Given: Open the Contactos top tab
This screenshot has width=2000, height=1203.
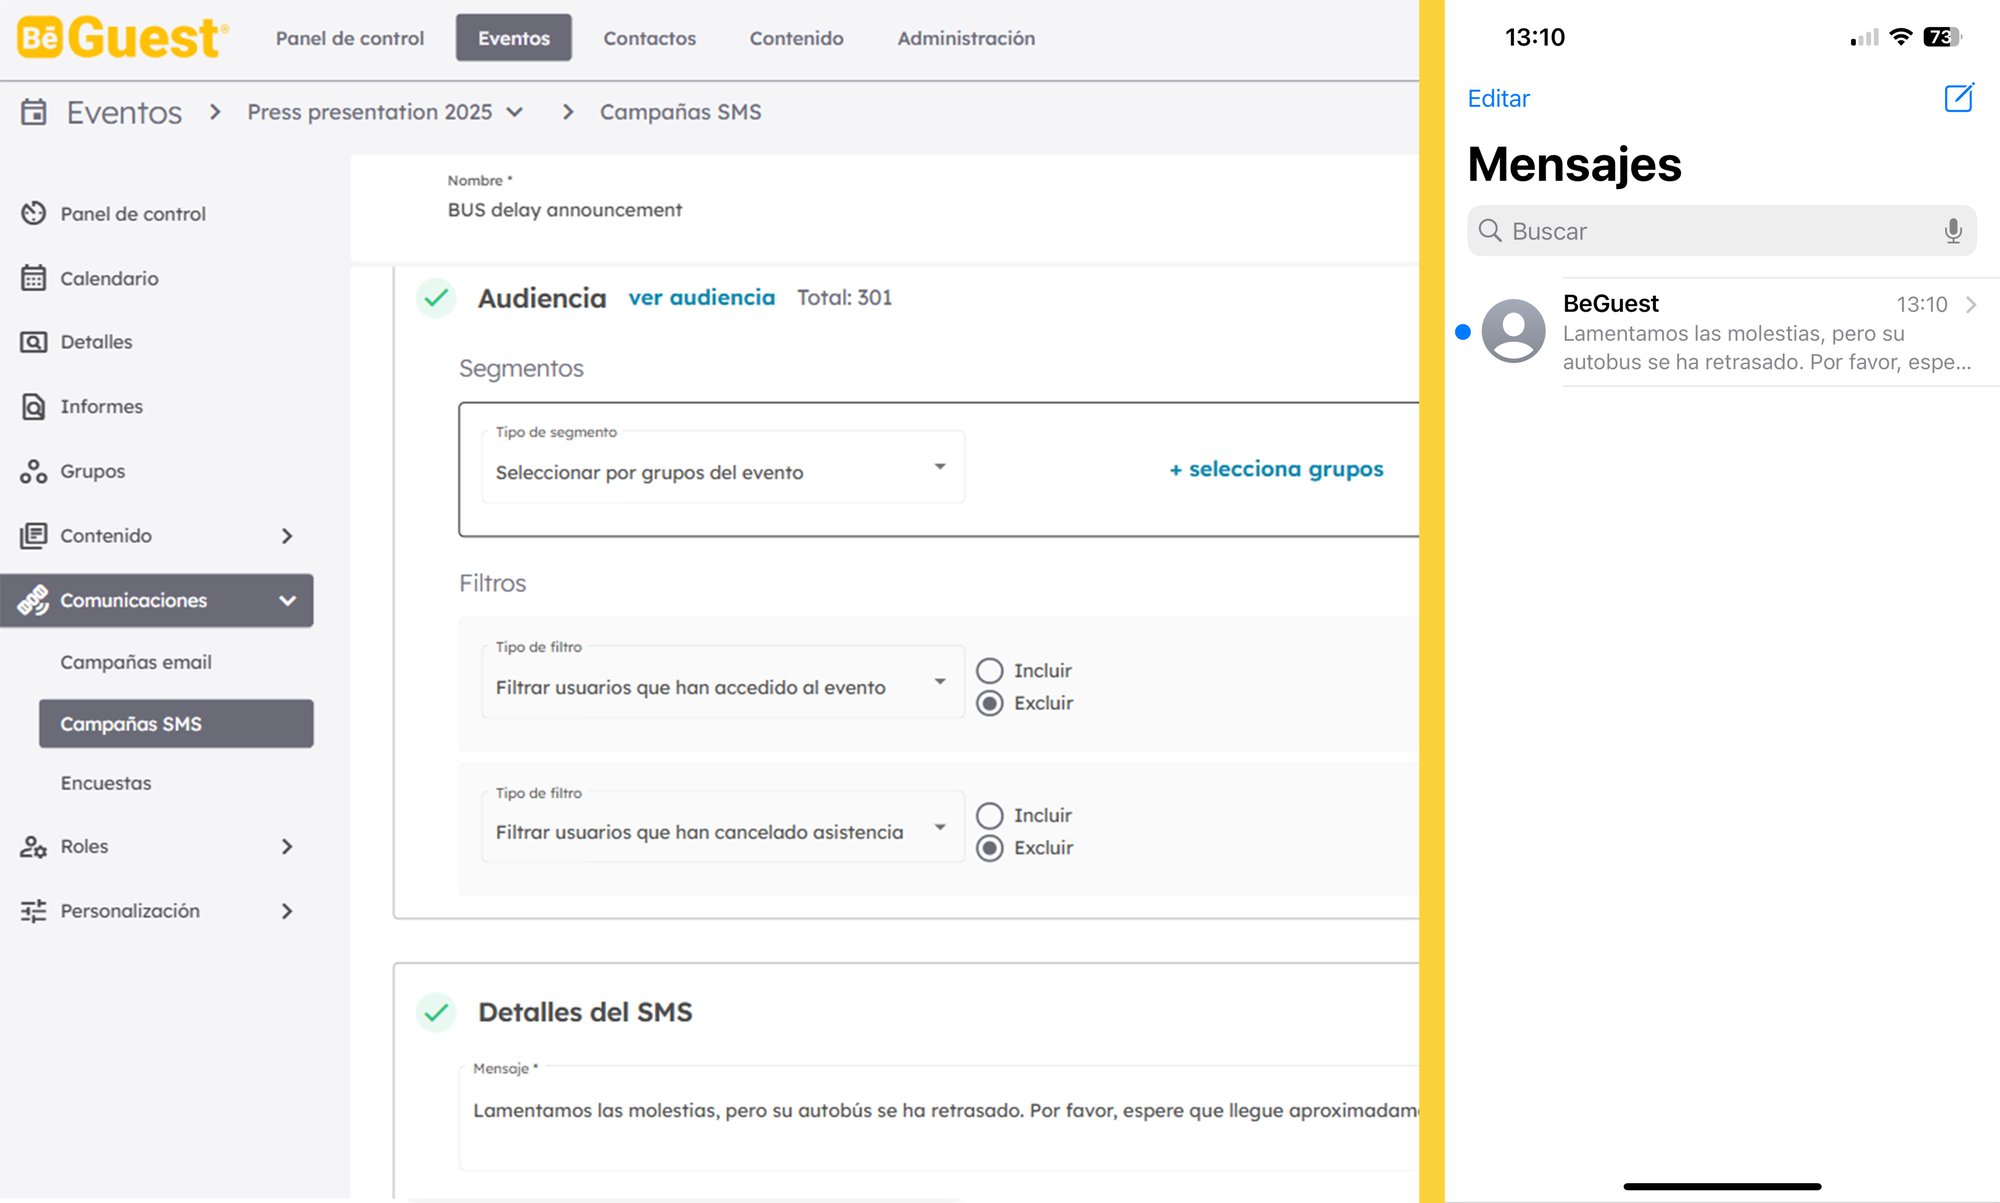Looking at the screenshot, I should coord(650,38).
